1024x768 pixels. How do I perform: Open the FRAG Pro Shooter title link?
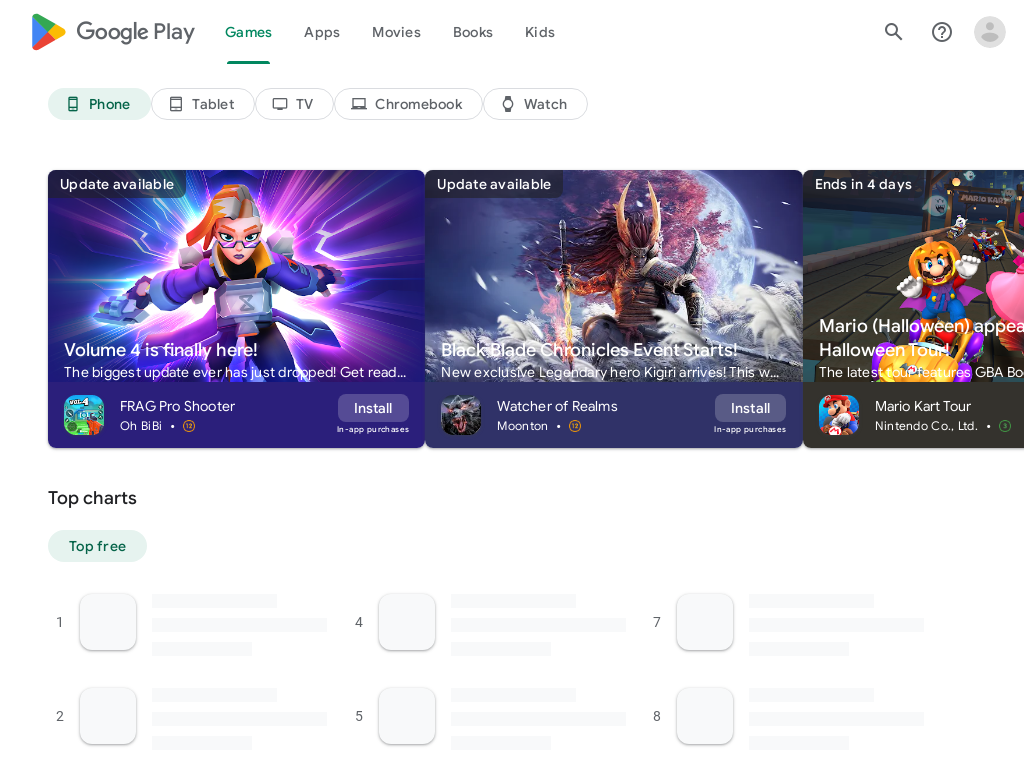[x=177, y=406]
